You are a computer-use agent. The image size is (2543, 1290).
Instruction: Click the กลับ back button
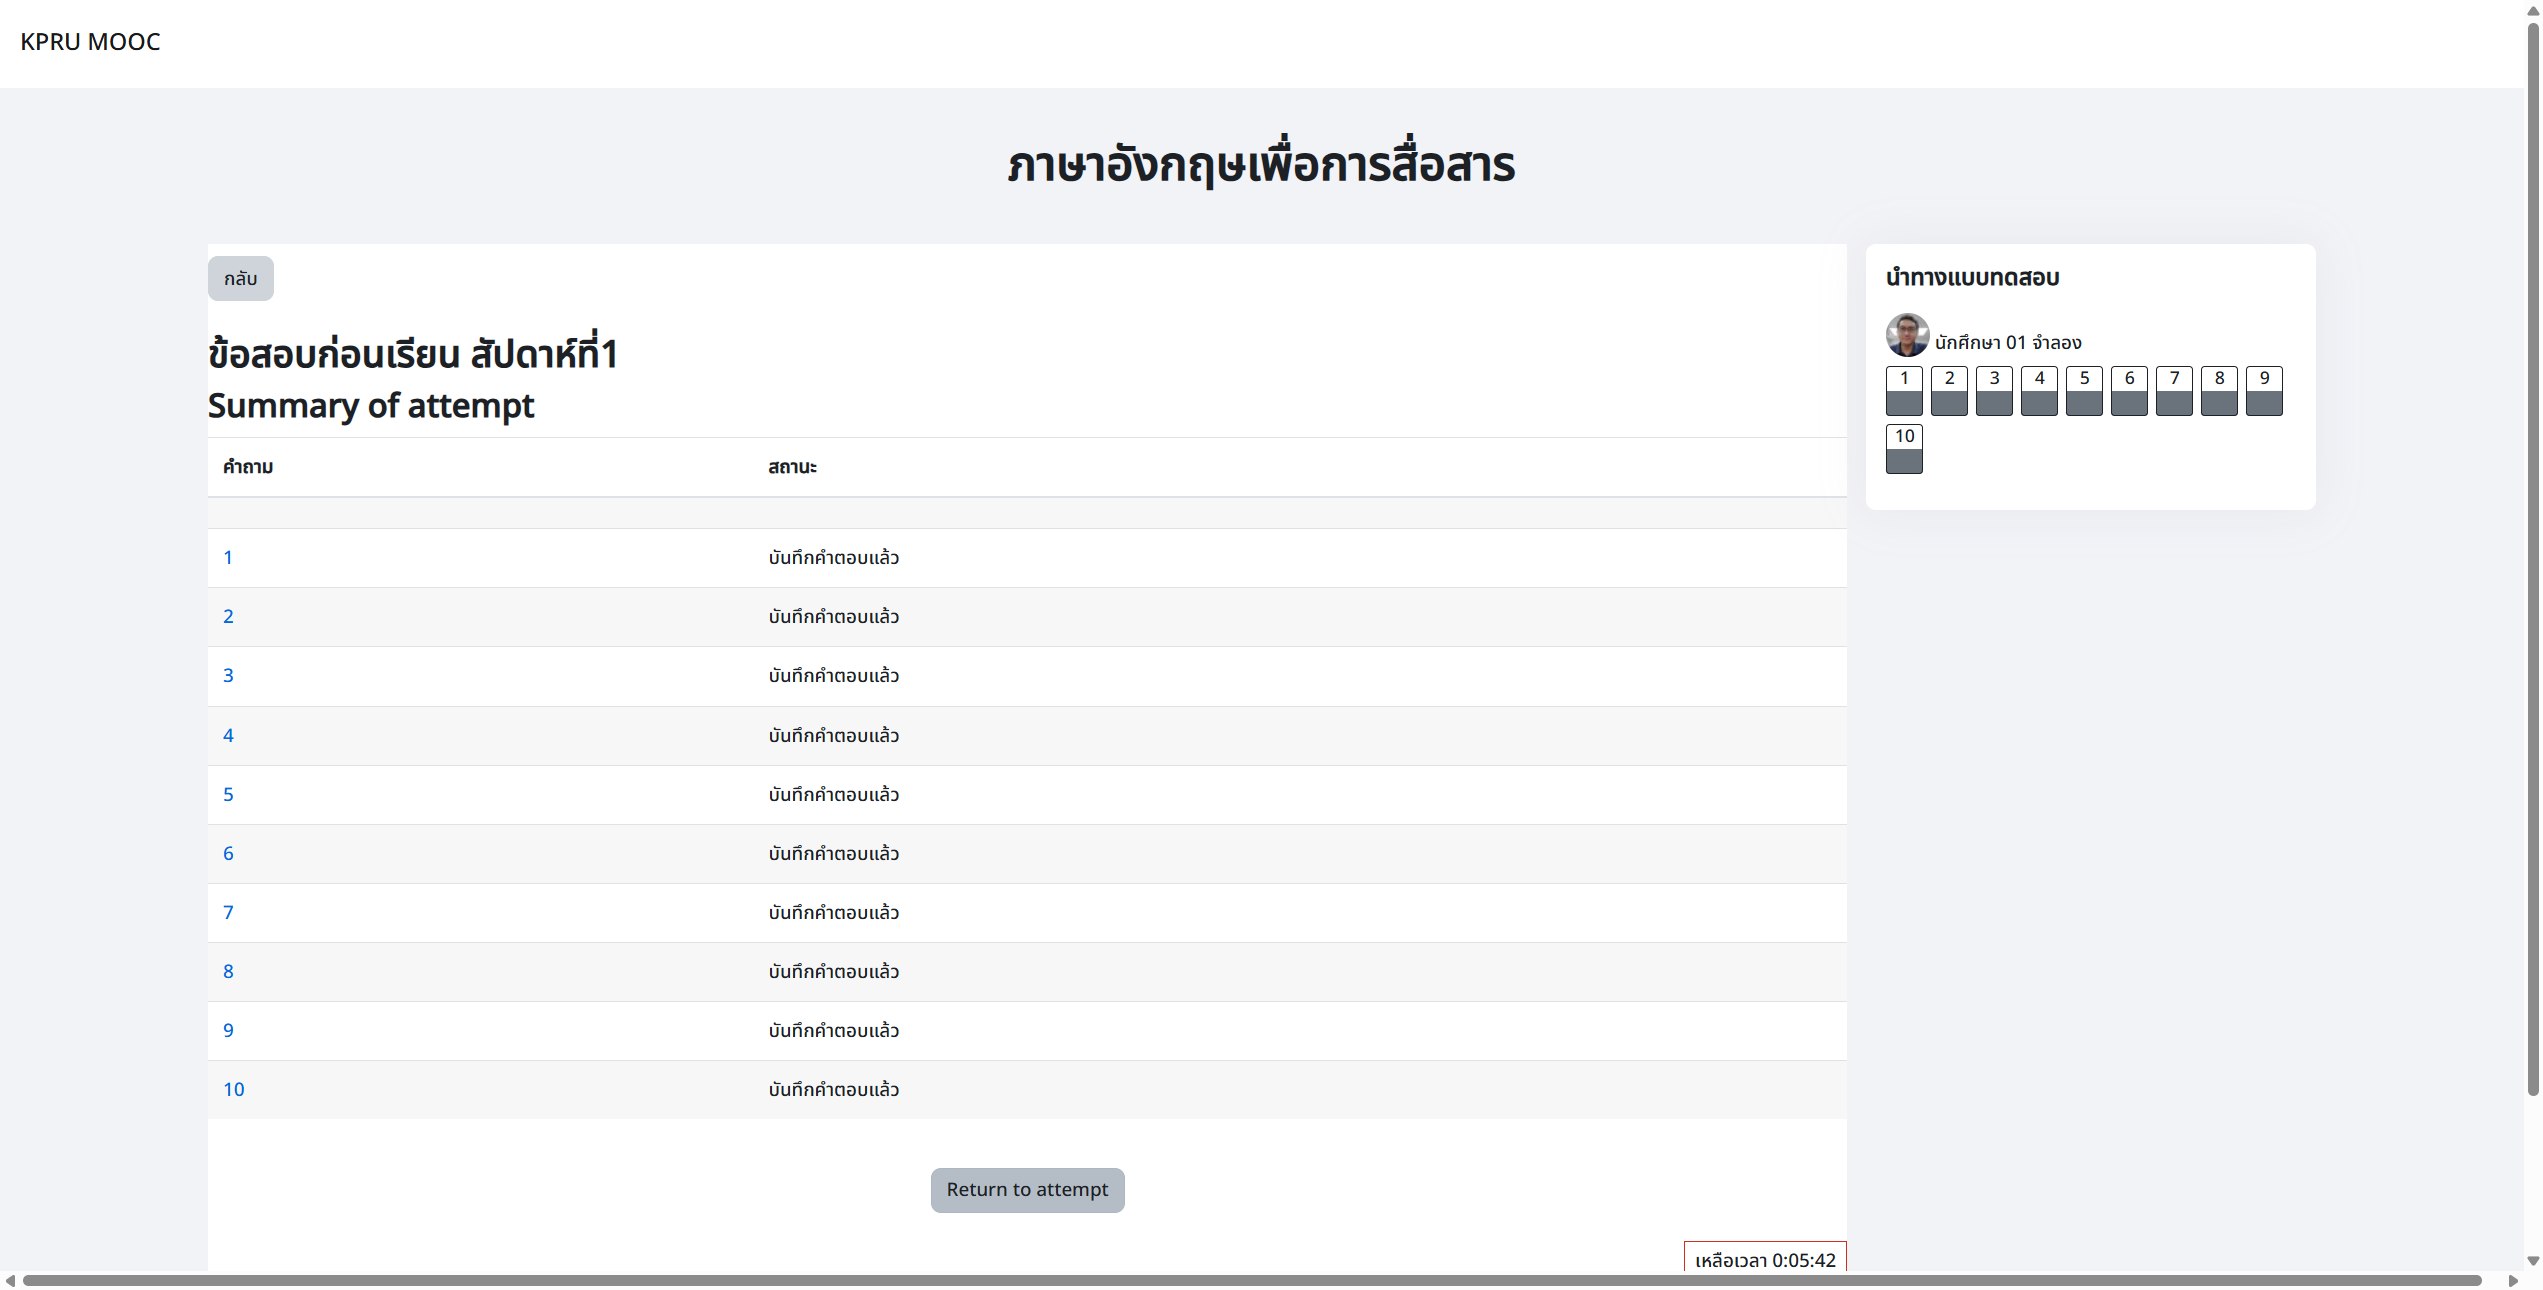(x=240, y=278)
